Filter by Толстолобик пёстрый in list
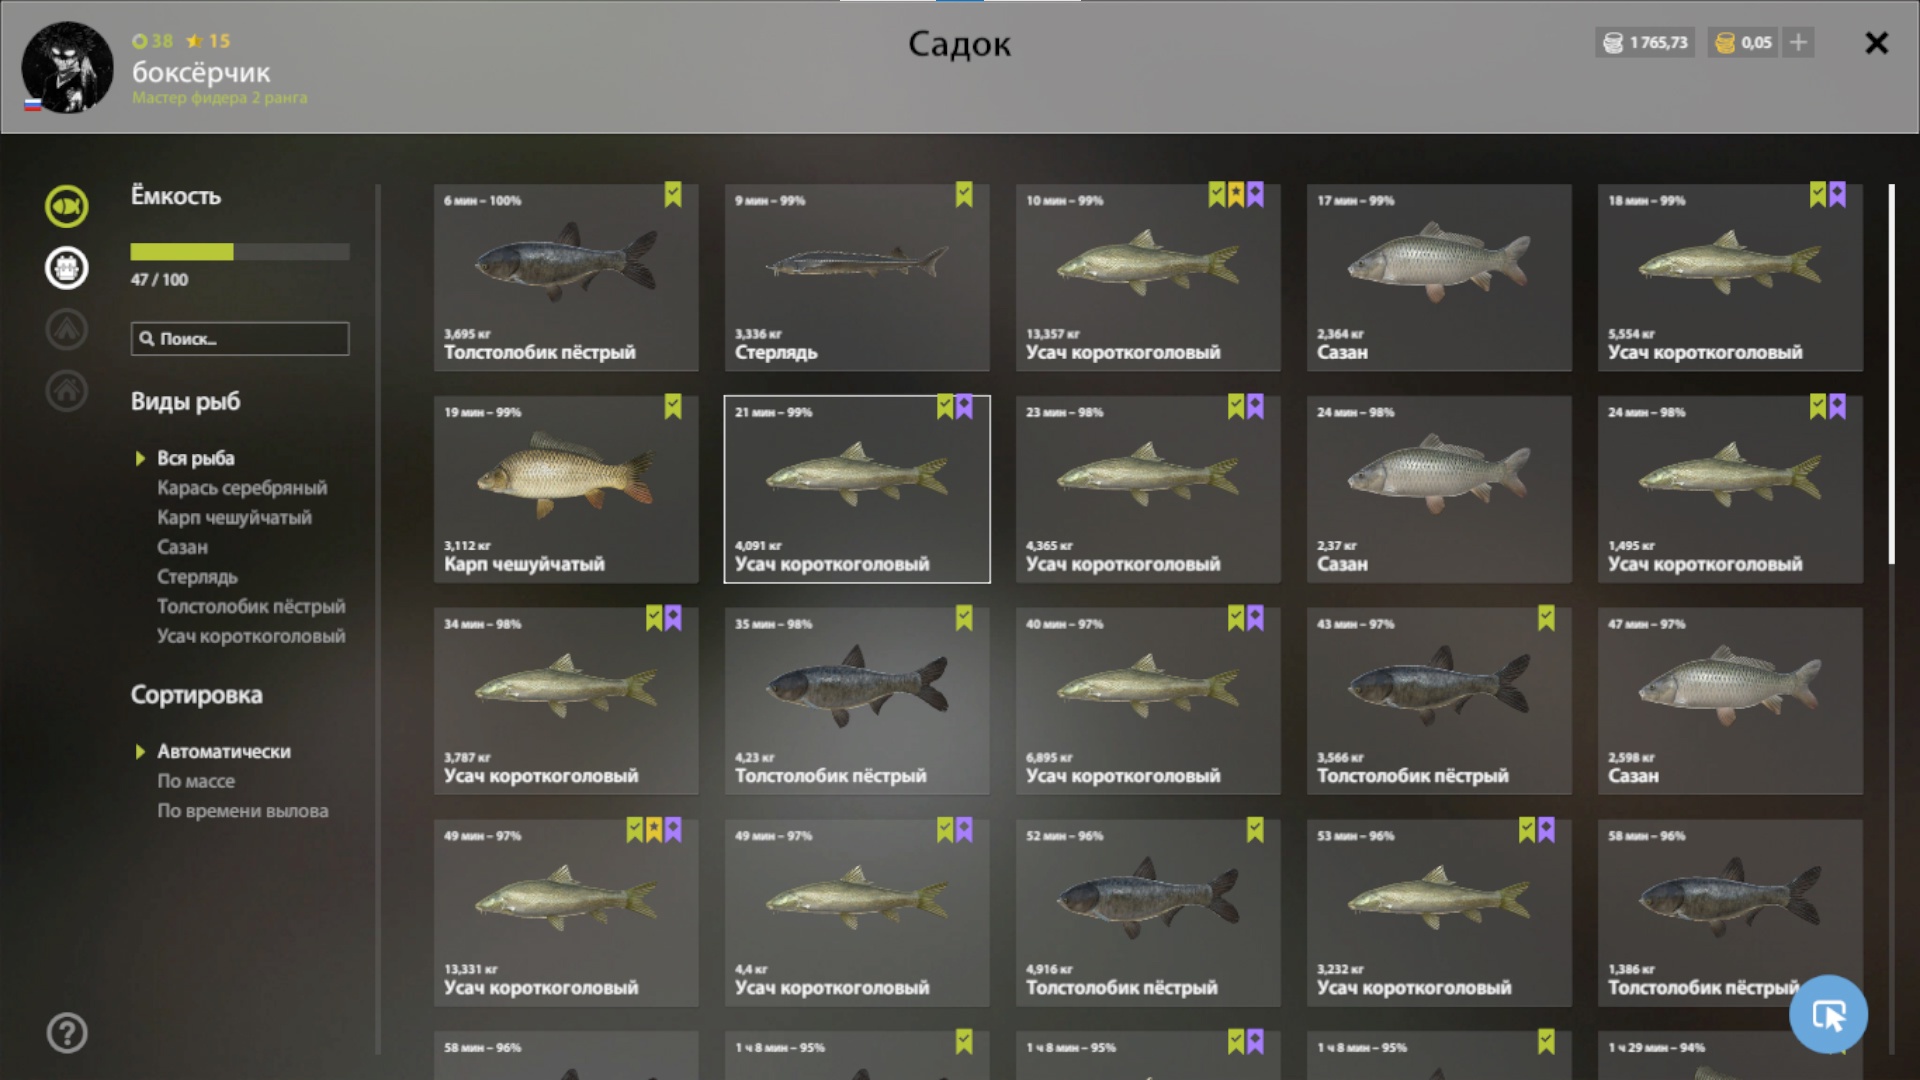Image resolution: width=1920 pixels, height=1080 pixels. coord(251,606)
